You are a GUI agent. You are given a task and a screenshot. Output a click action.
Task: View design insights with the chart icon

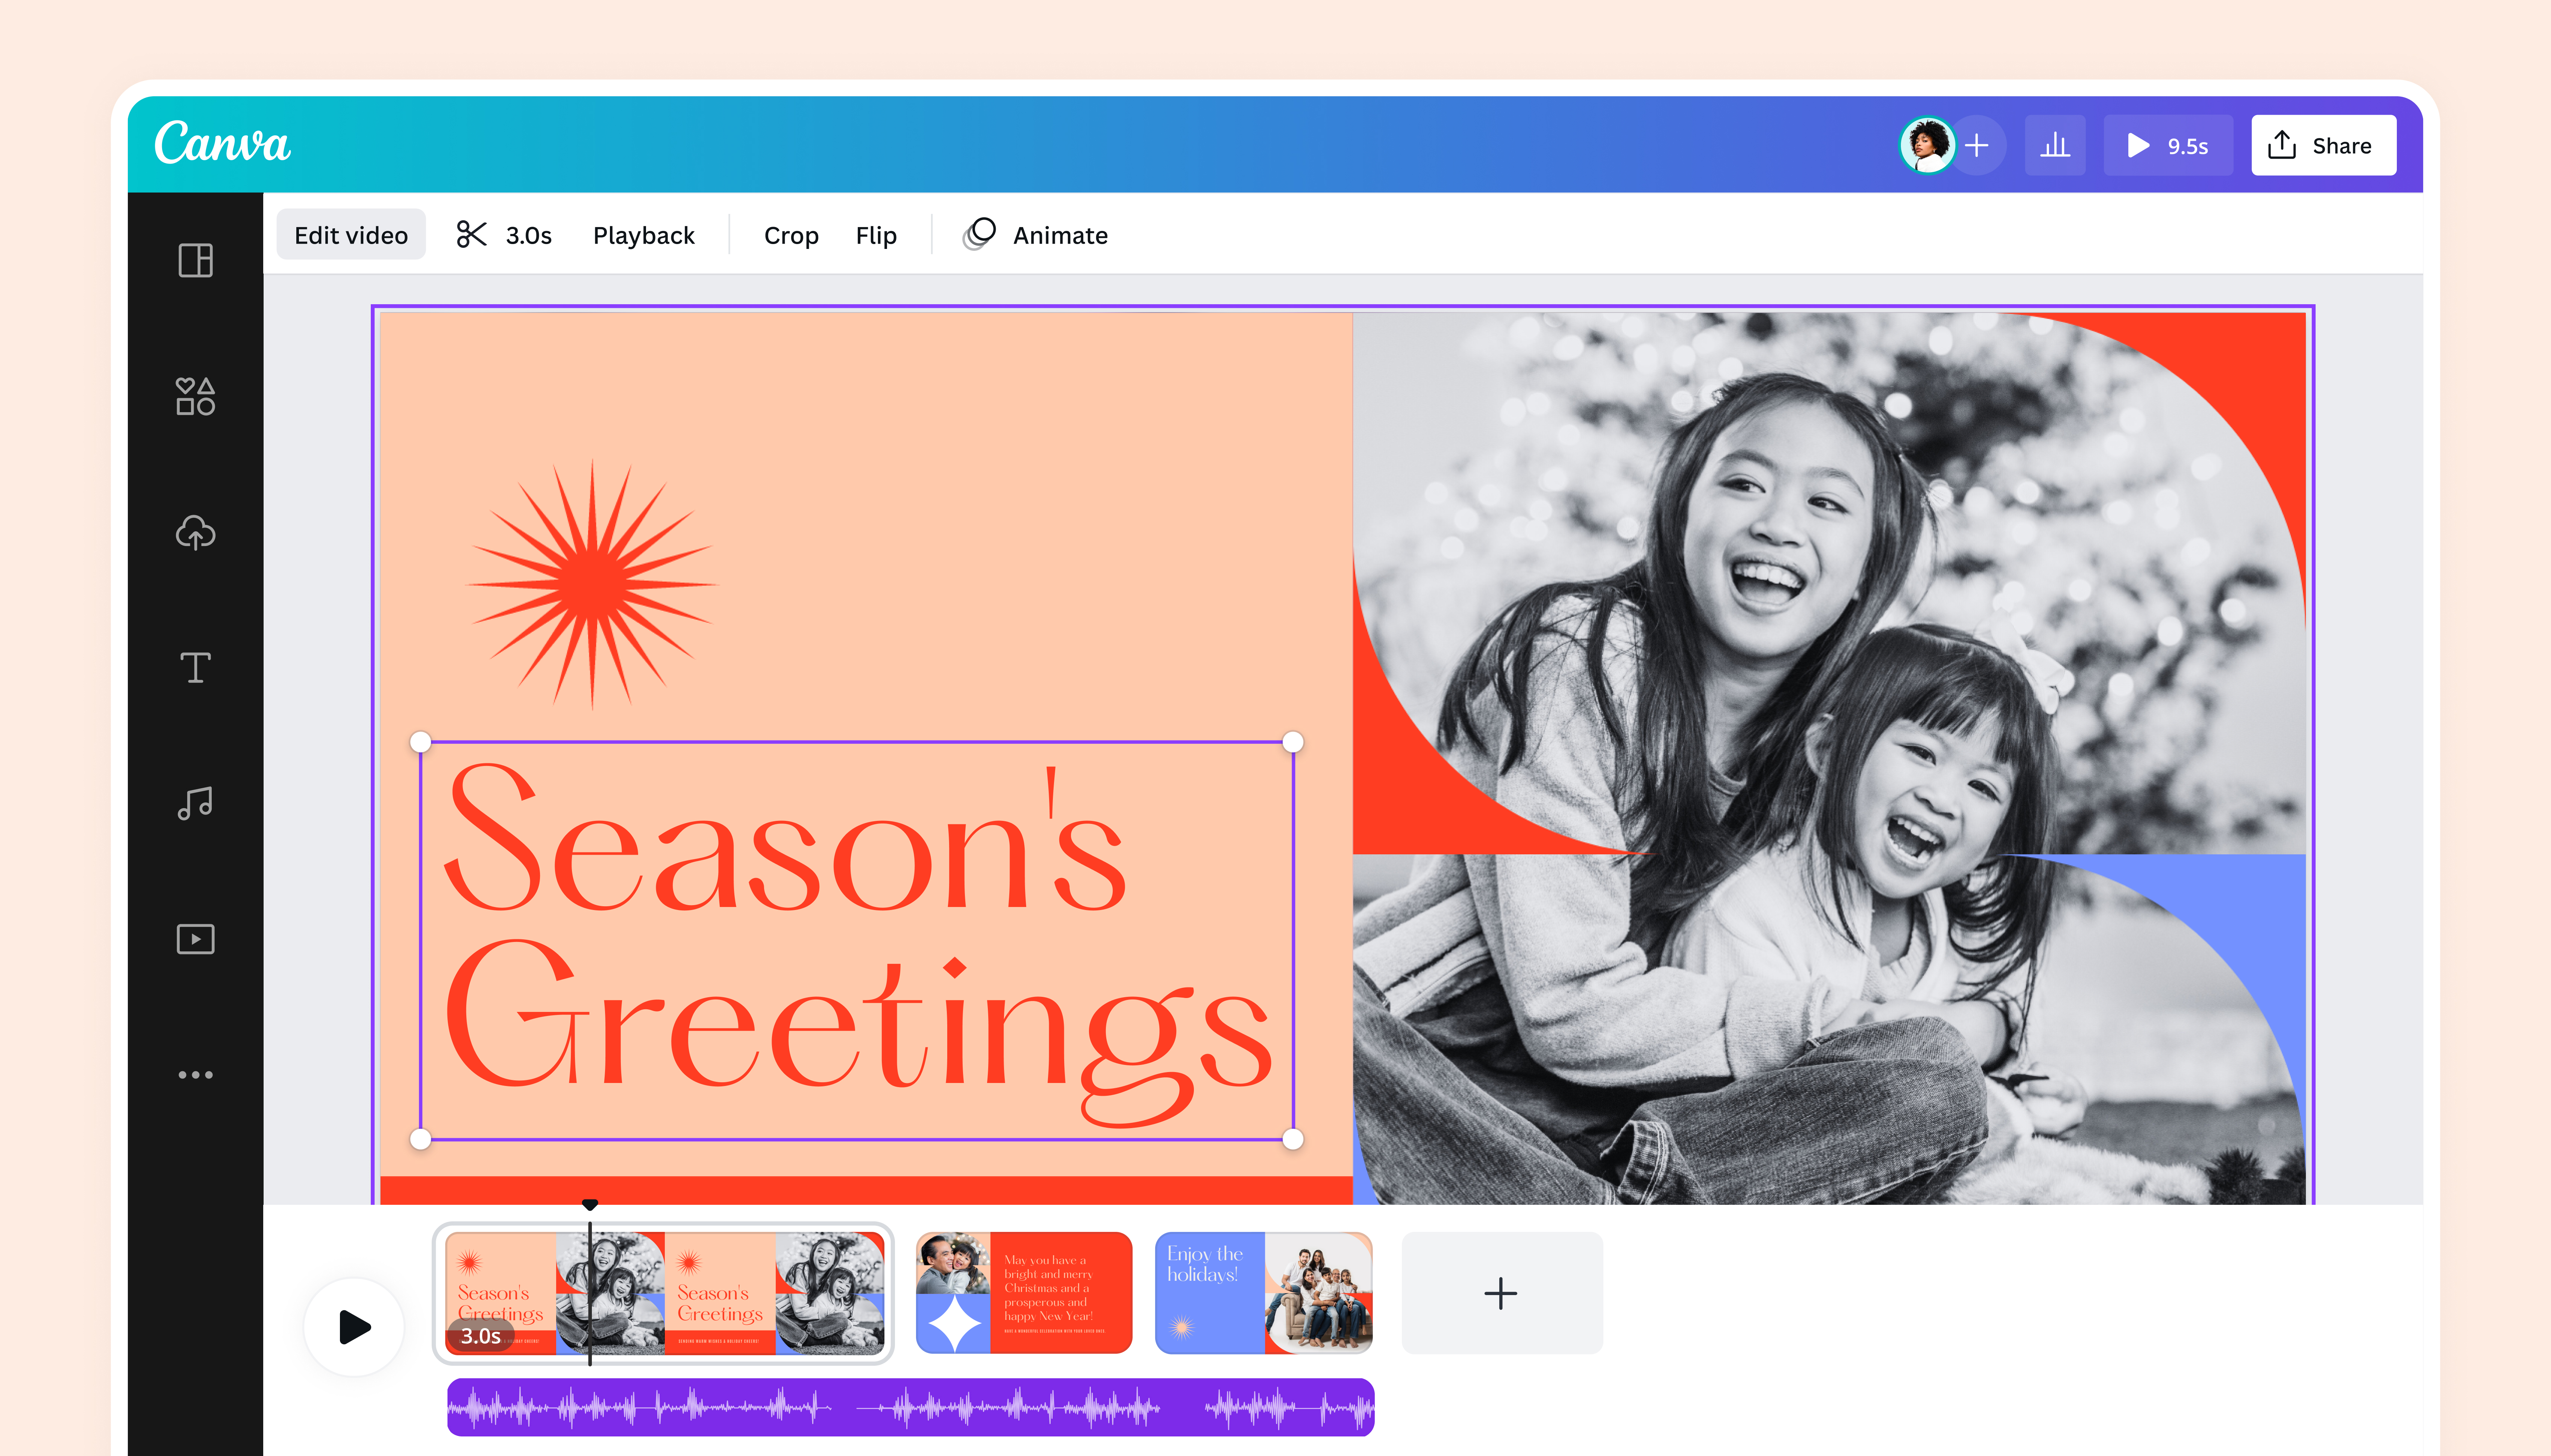[x=2055, y=145]
